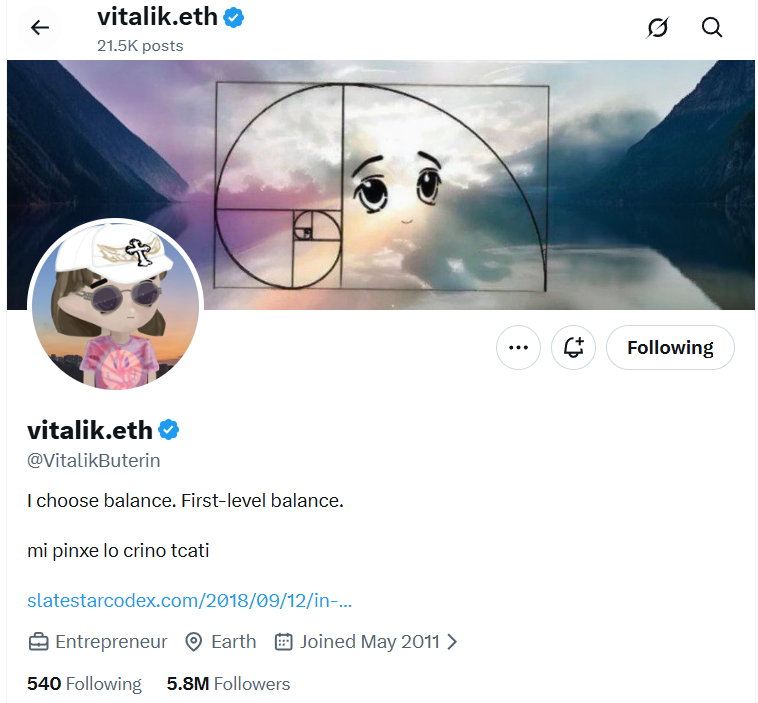This screenshot has width=758, height=703.
Task: Click the briefcase Entrepreneur category icon
Action: click(38, 642)
